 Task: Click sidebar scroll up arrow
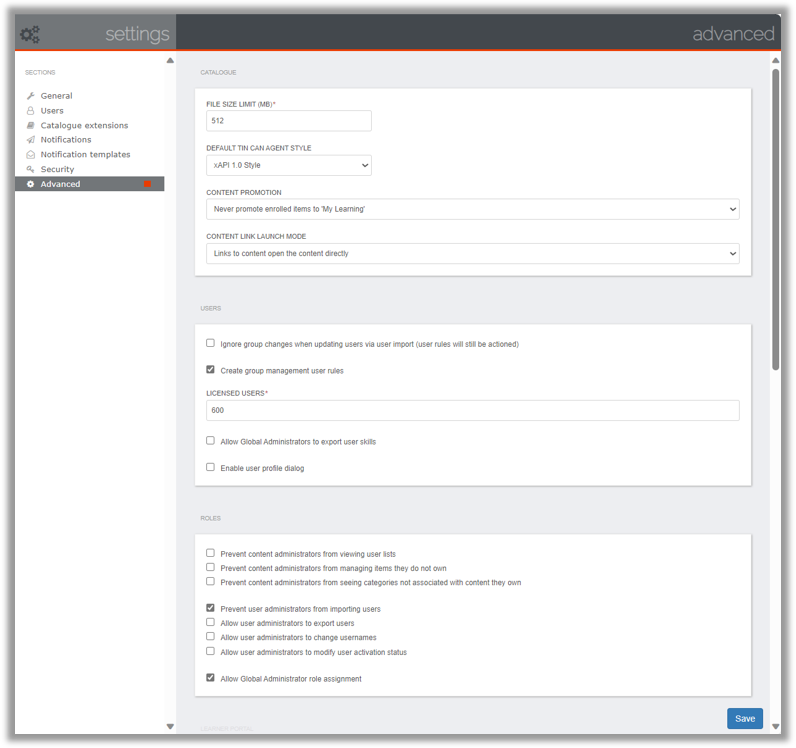(170, 60)
